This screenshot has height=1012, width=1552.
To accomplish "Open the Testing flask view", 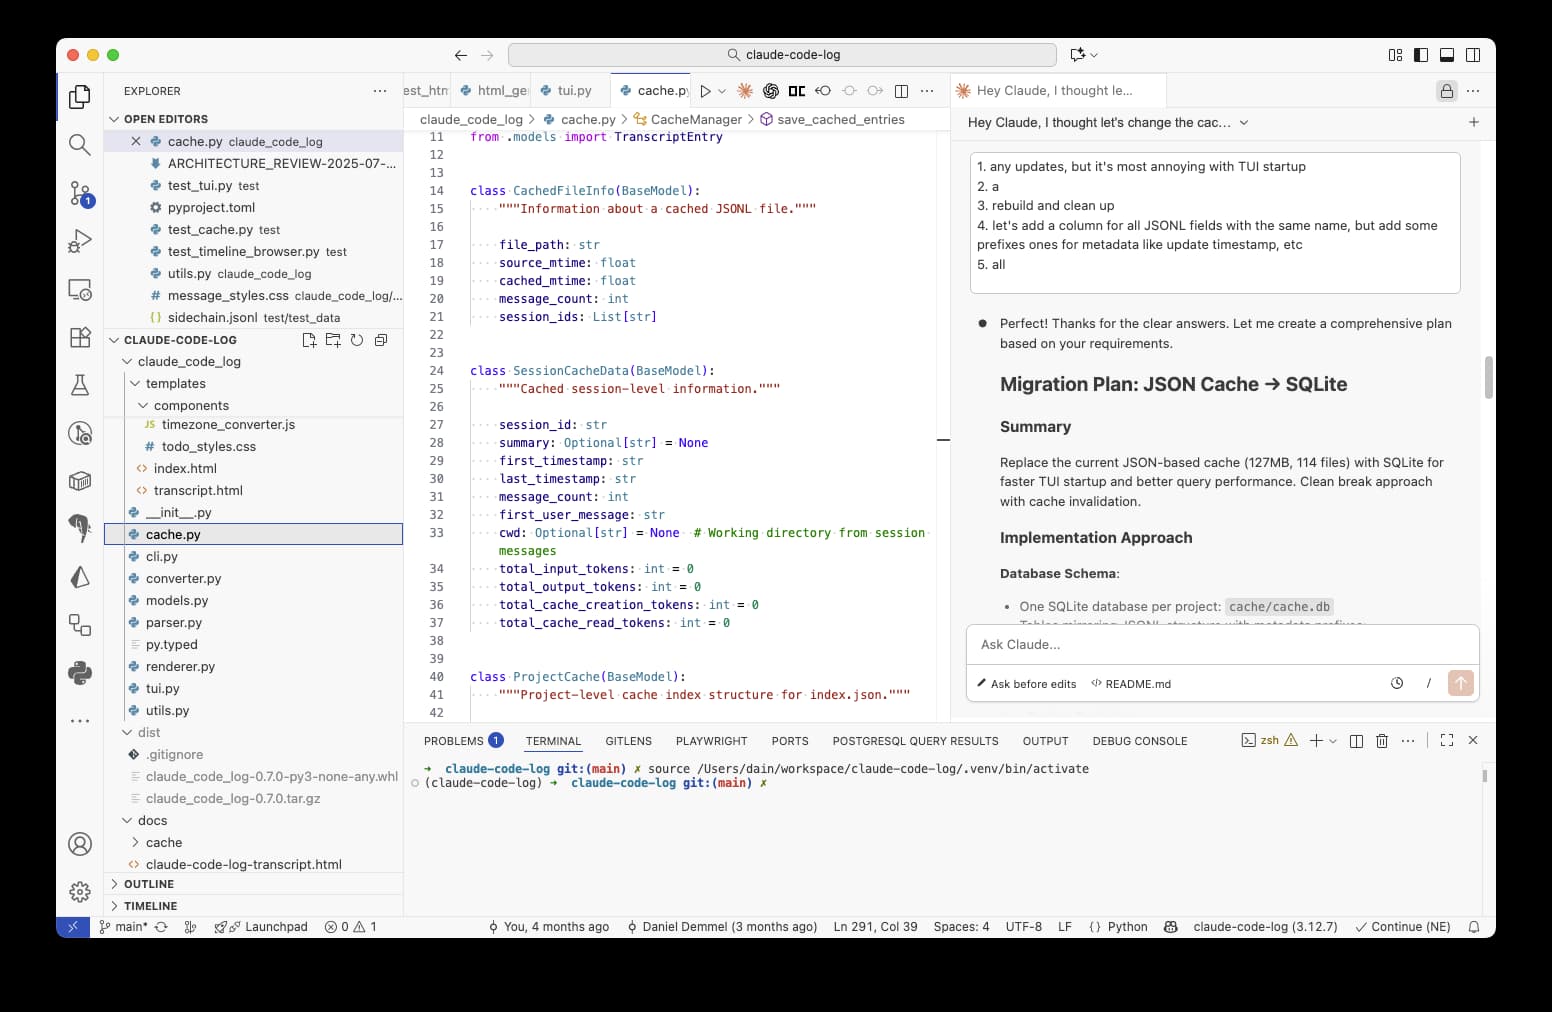I will [x=80, y=385].
